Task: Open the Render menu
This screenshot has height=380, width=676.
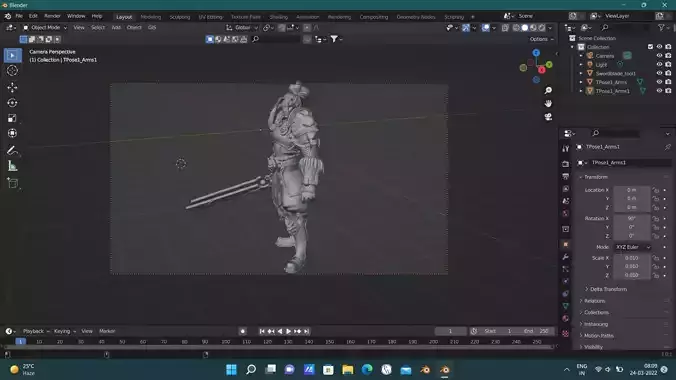Action: pos(52,16)
